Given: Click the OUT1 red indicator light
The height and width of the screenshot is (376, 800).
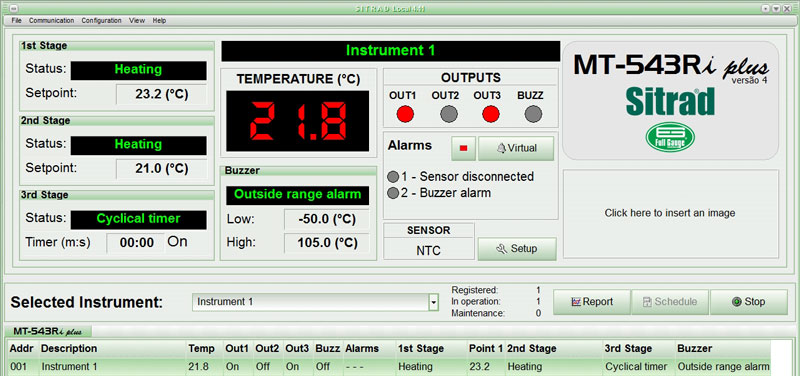Looking at the screenshot, I should (405, 114).
